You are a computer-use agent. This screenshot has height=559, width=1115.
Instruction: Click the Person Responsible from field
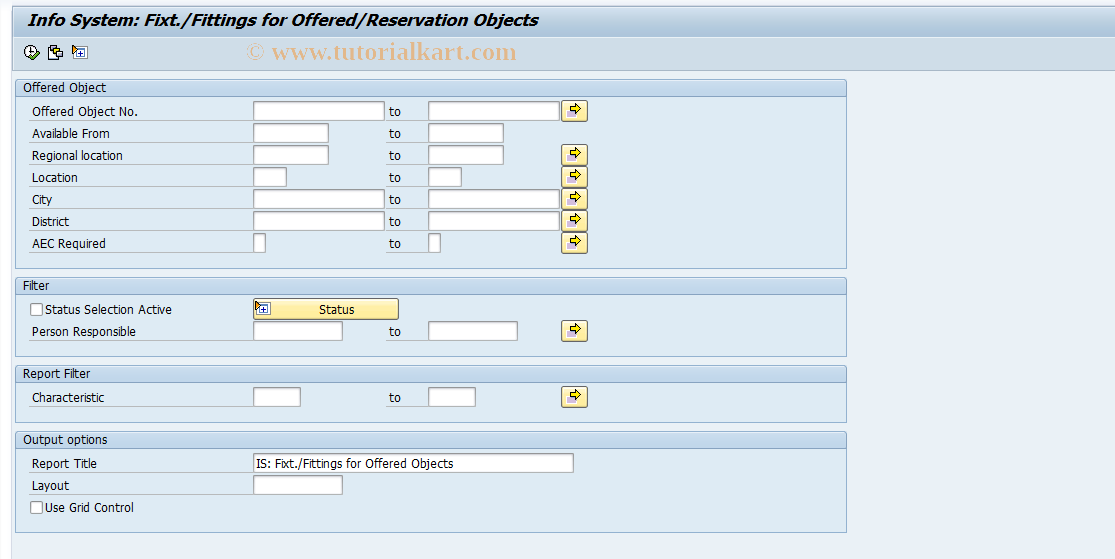[x=298, y=331]
